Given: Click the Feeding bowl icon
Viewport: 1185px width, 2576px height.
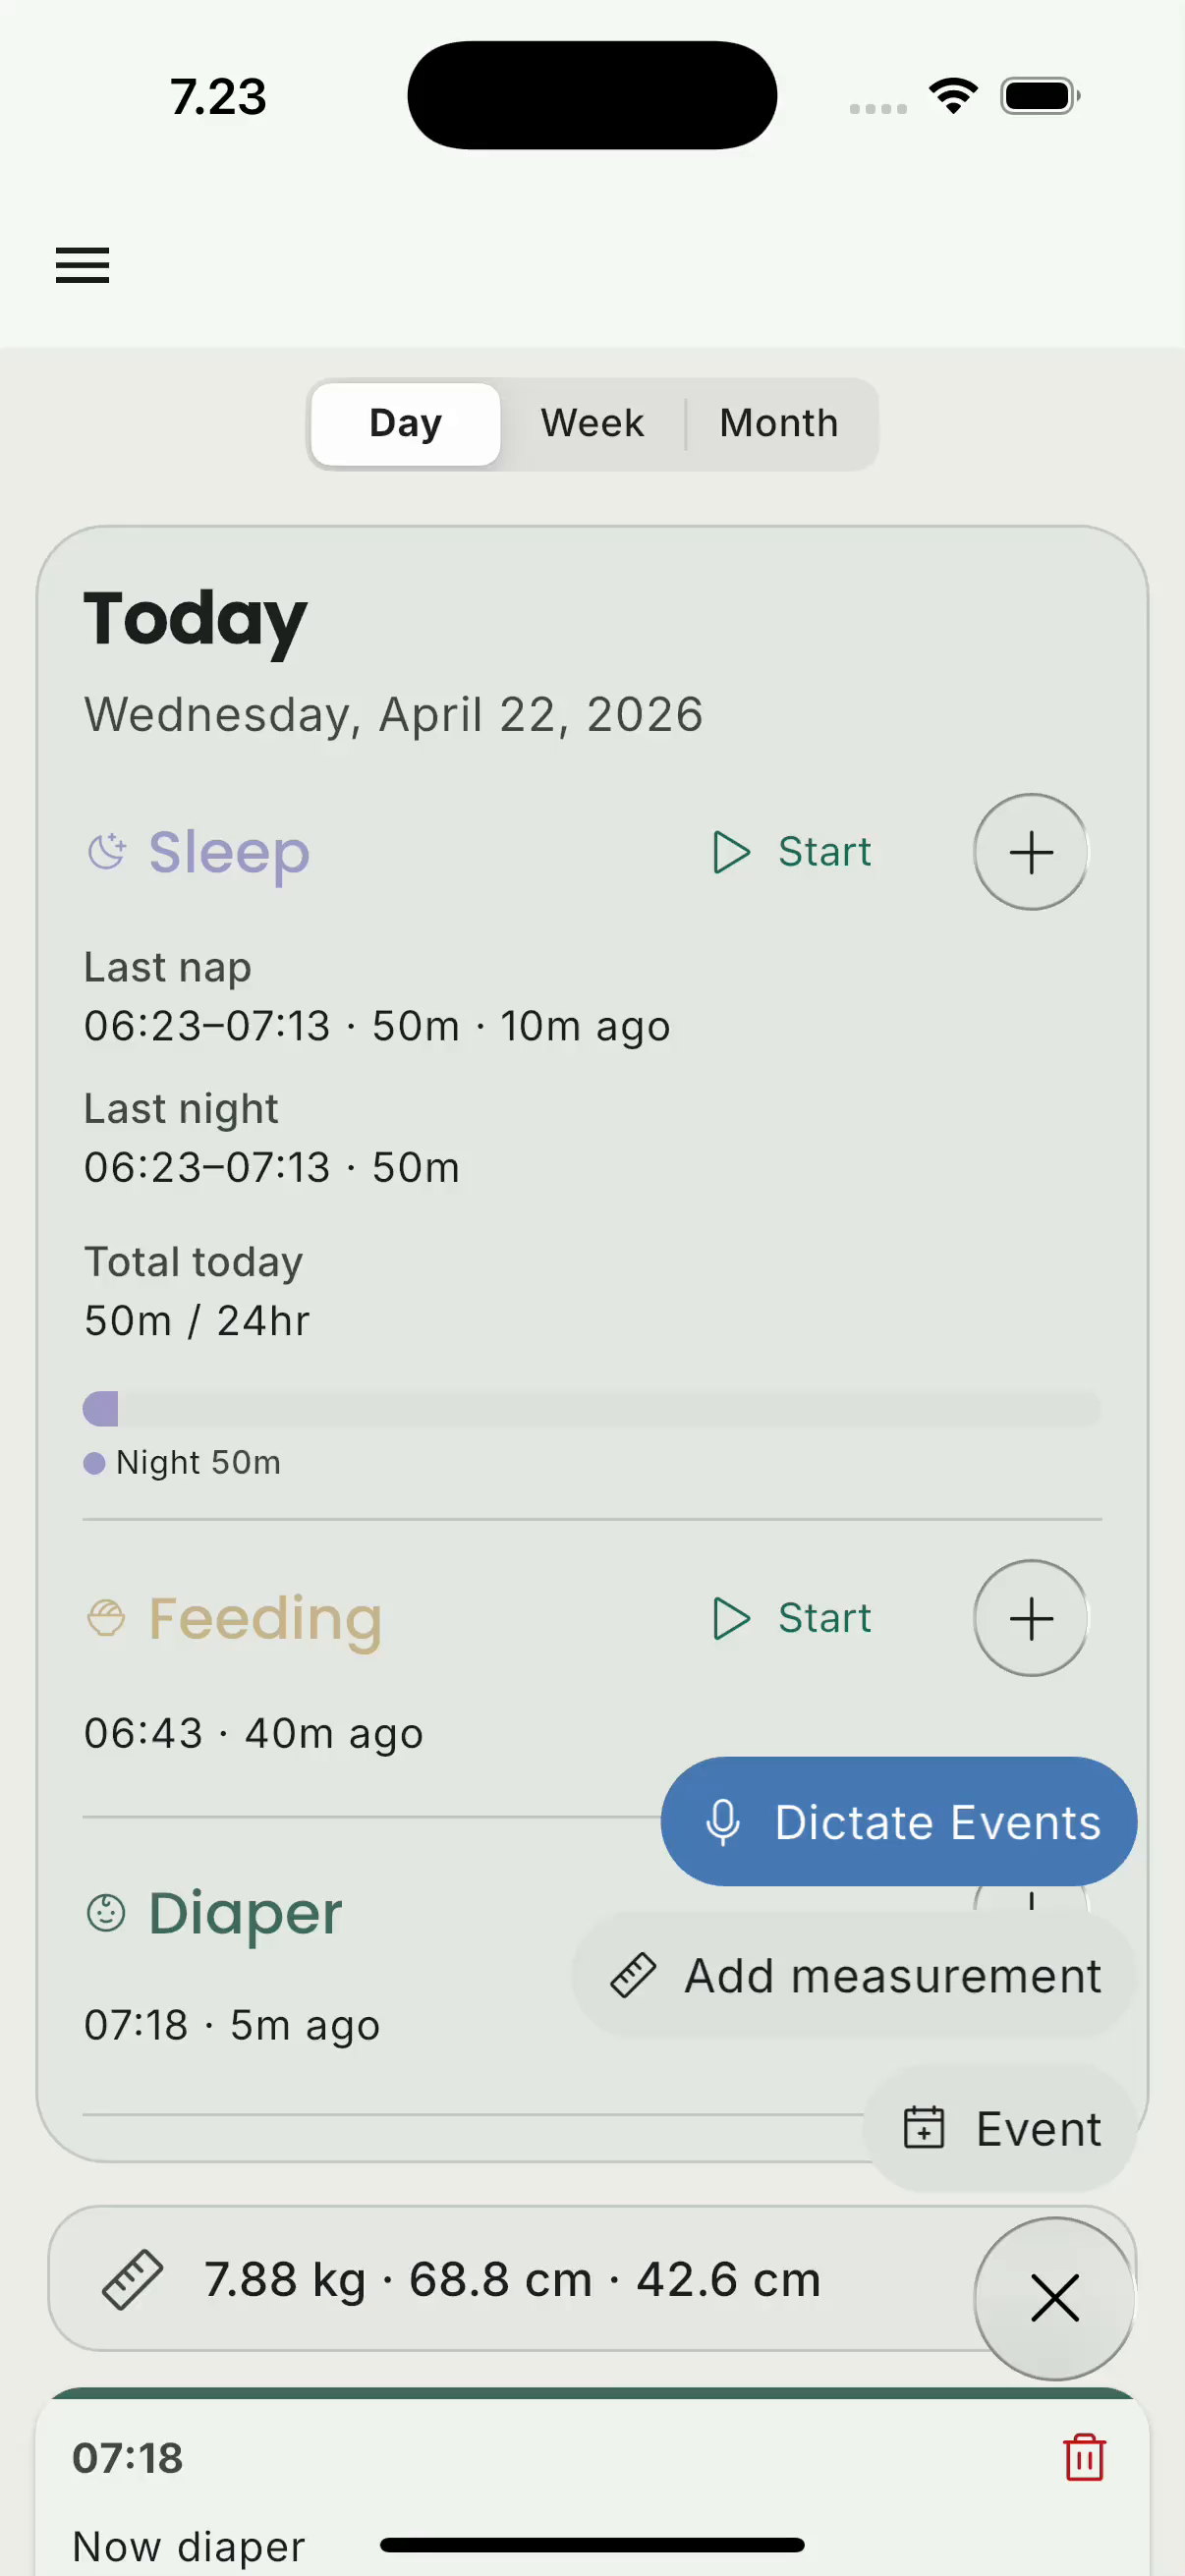Looking at the screenshot, I should point(106,1618).
